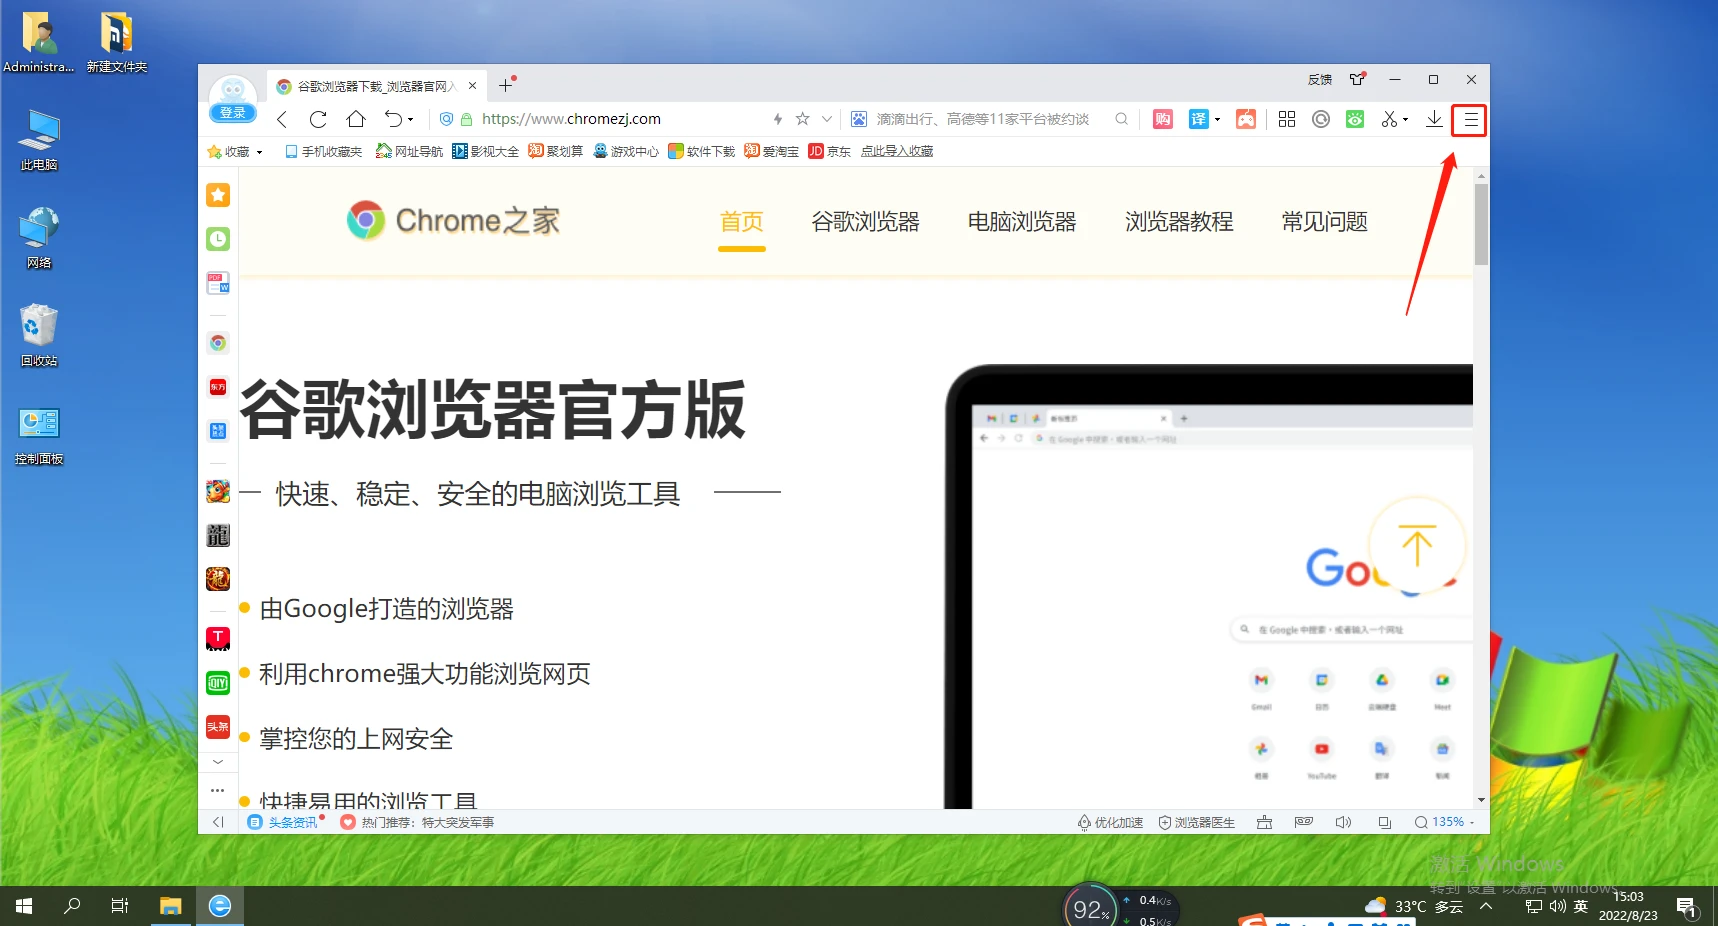Close the 谷歌浏览器下载 tab
Screen dimensions: 1718x926
[472, 86]
